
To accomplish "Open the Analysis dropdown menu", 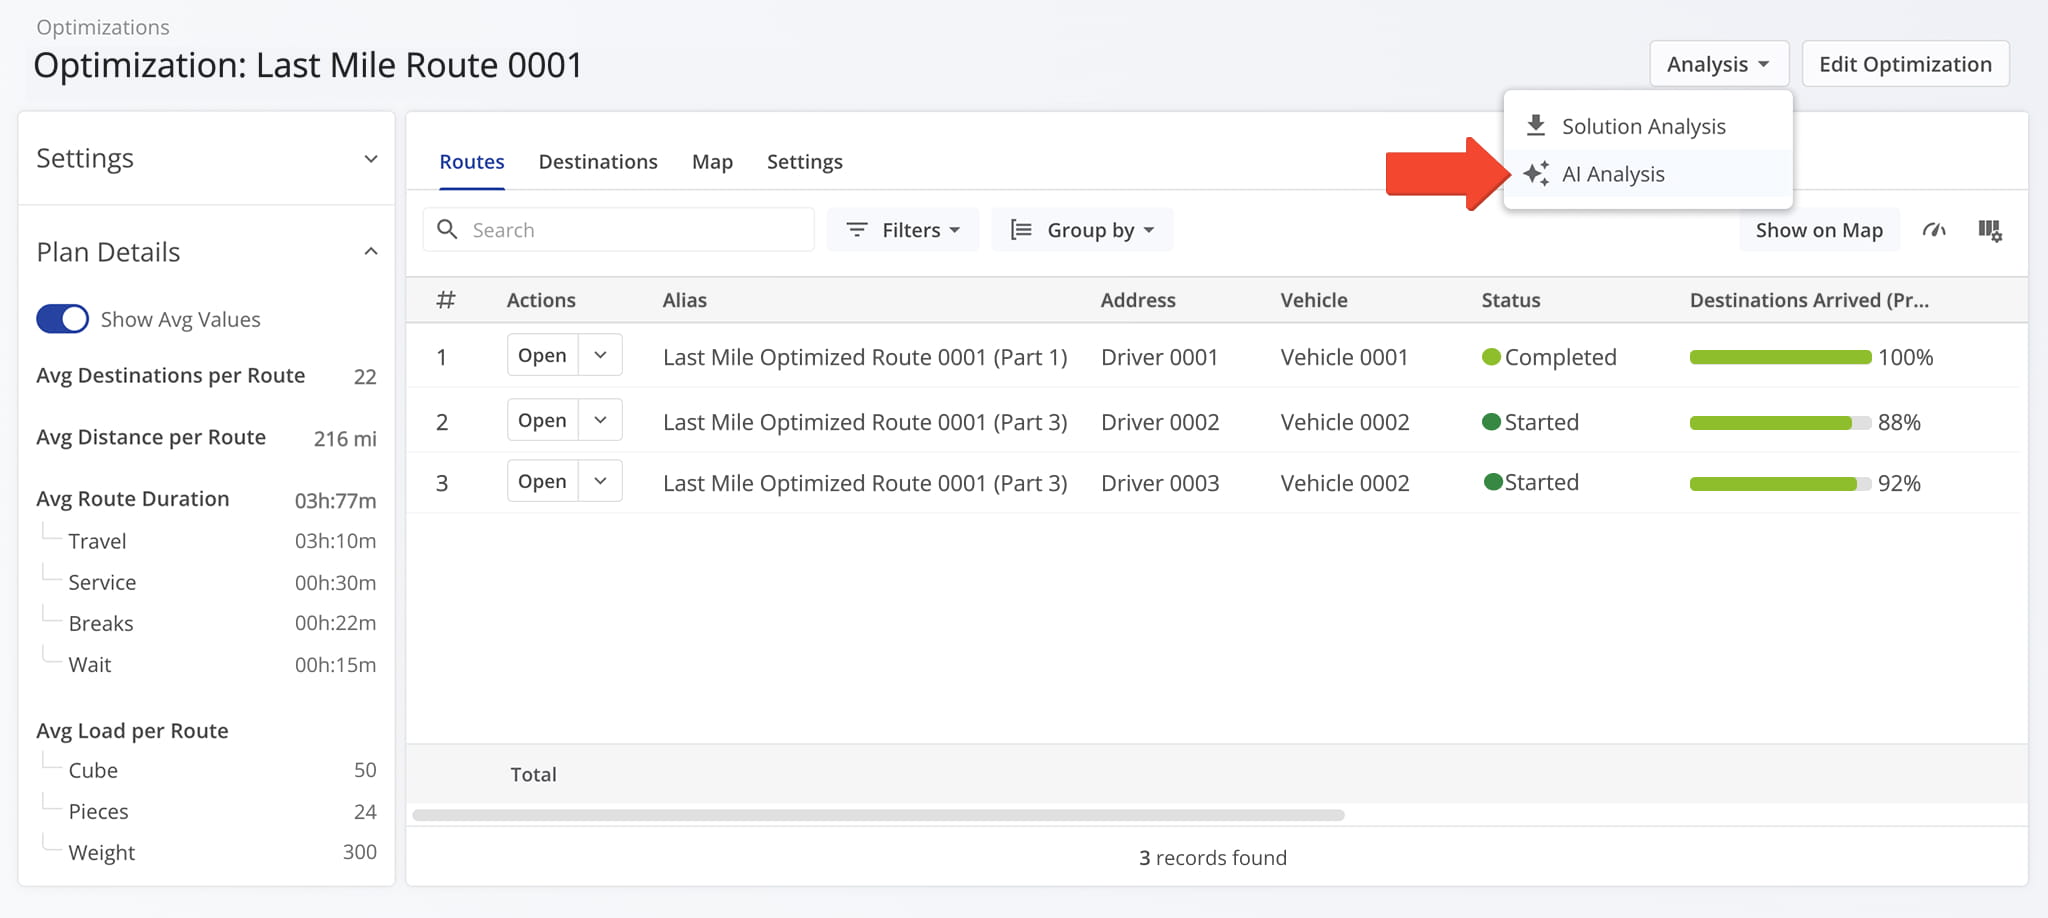I will click(x=1719, y=64).
